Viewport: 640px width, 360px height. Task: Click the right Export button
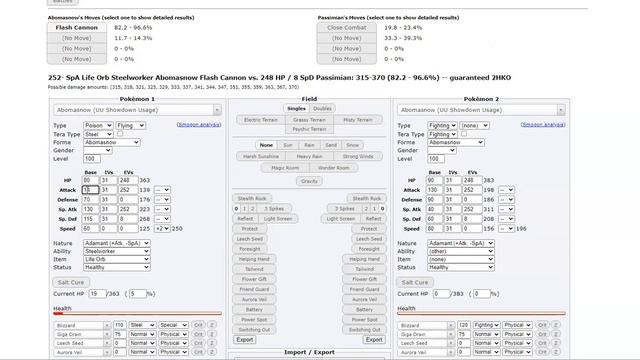[374, 340]
